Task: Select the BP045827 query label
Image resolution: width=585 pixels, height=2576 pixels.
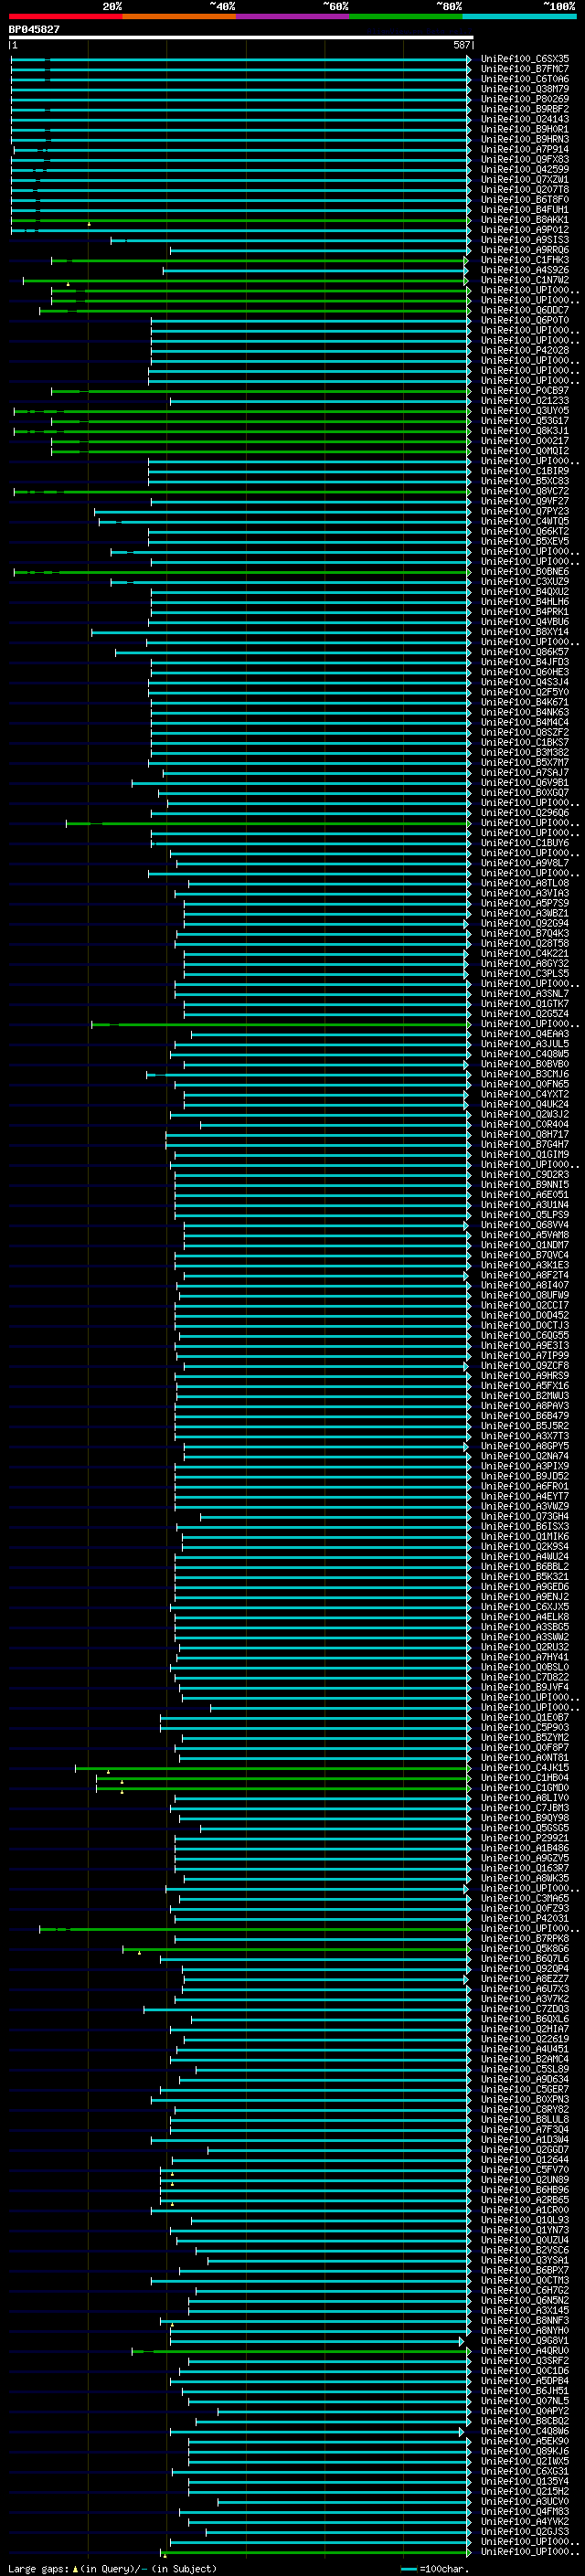Action: (x=34, y=30)
